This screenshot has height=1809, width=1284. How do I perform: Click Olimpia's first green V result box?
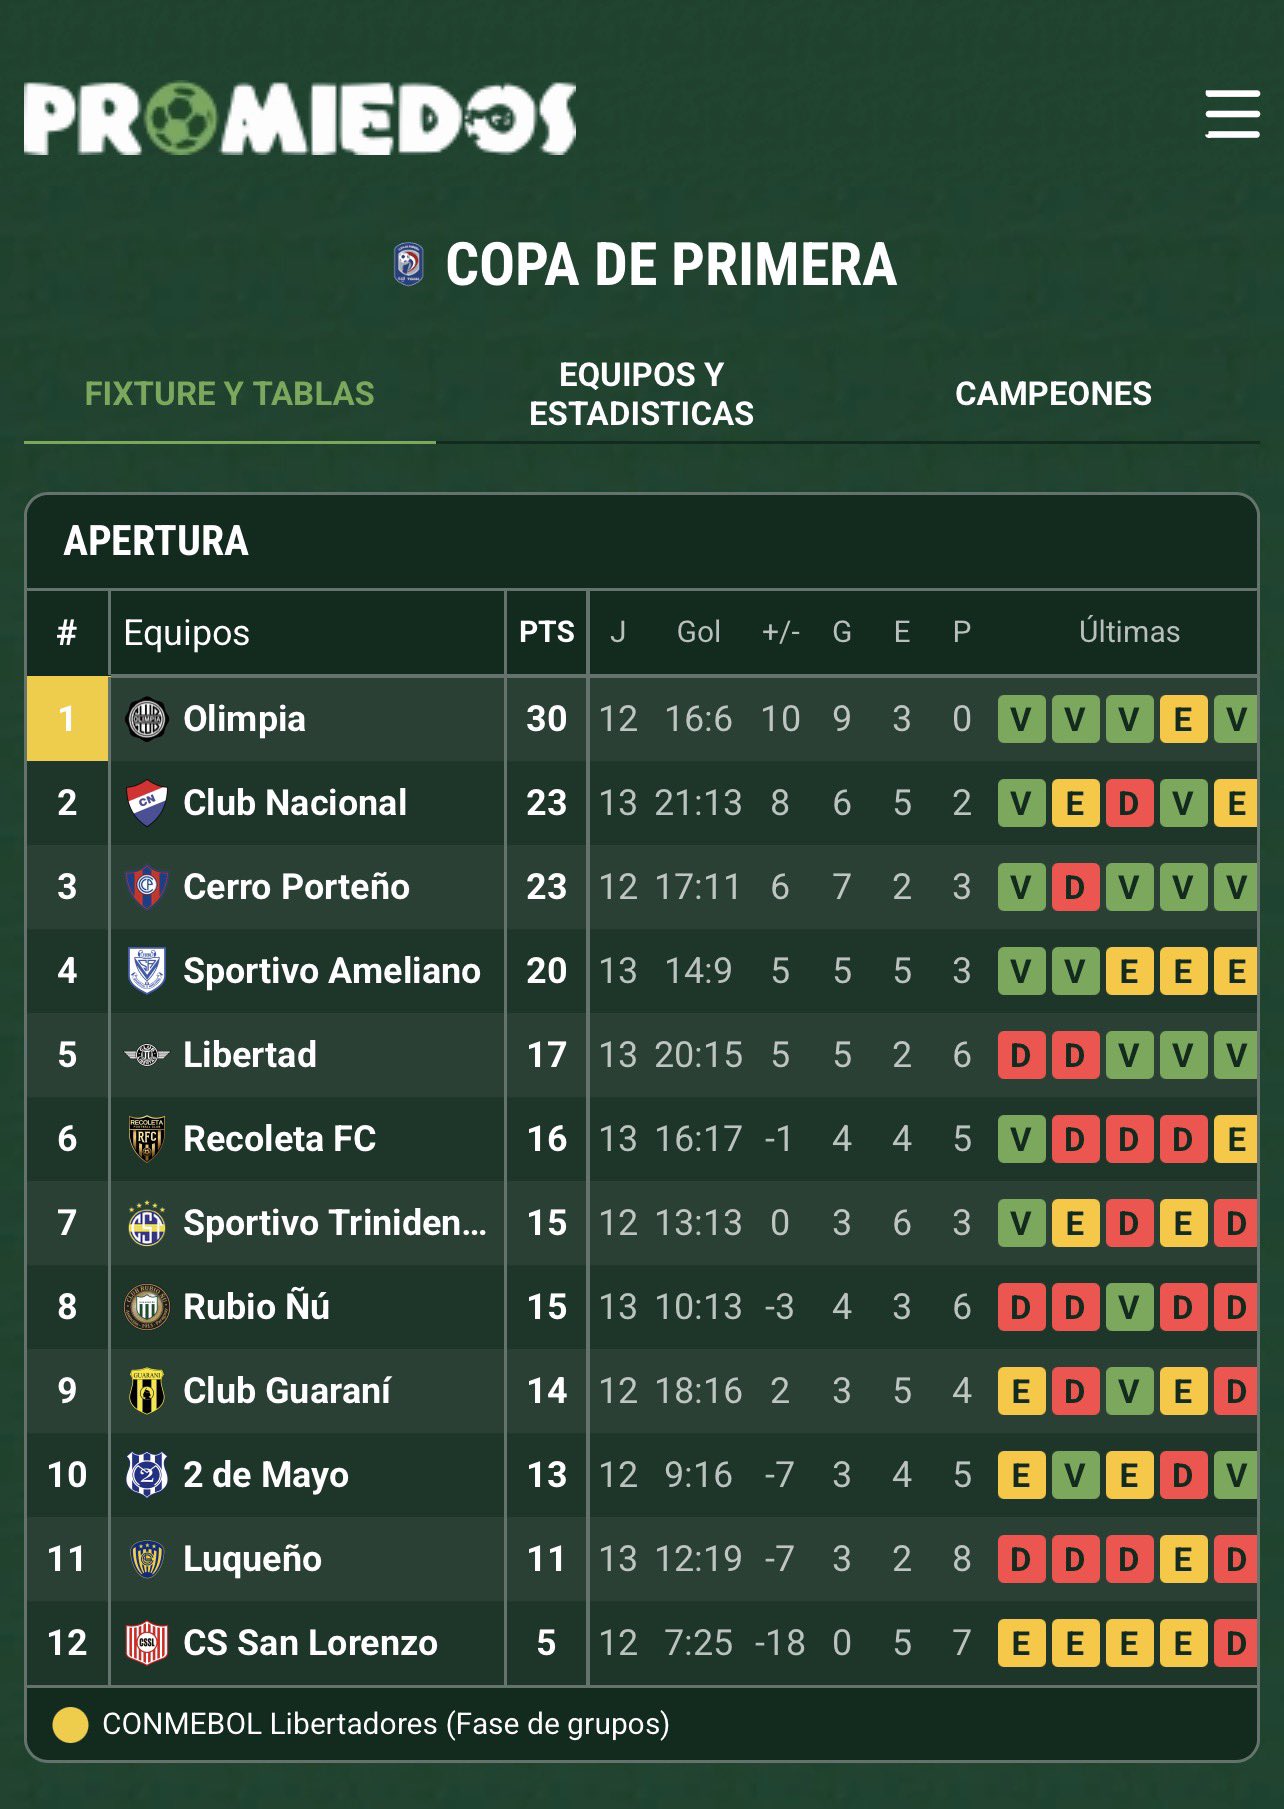1021,719
